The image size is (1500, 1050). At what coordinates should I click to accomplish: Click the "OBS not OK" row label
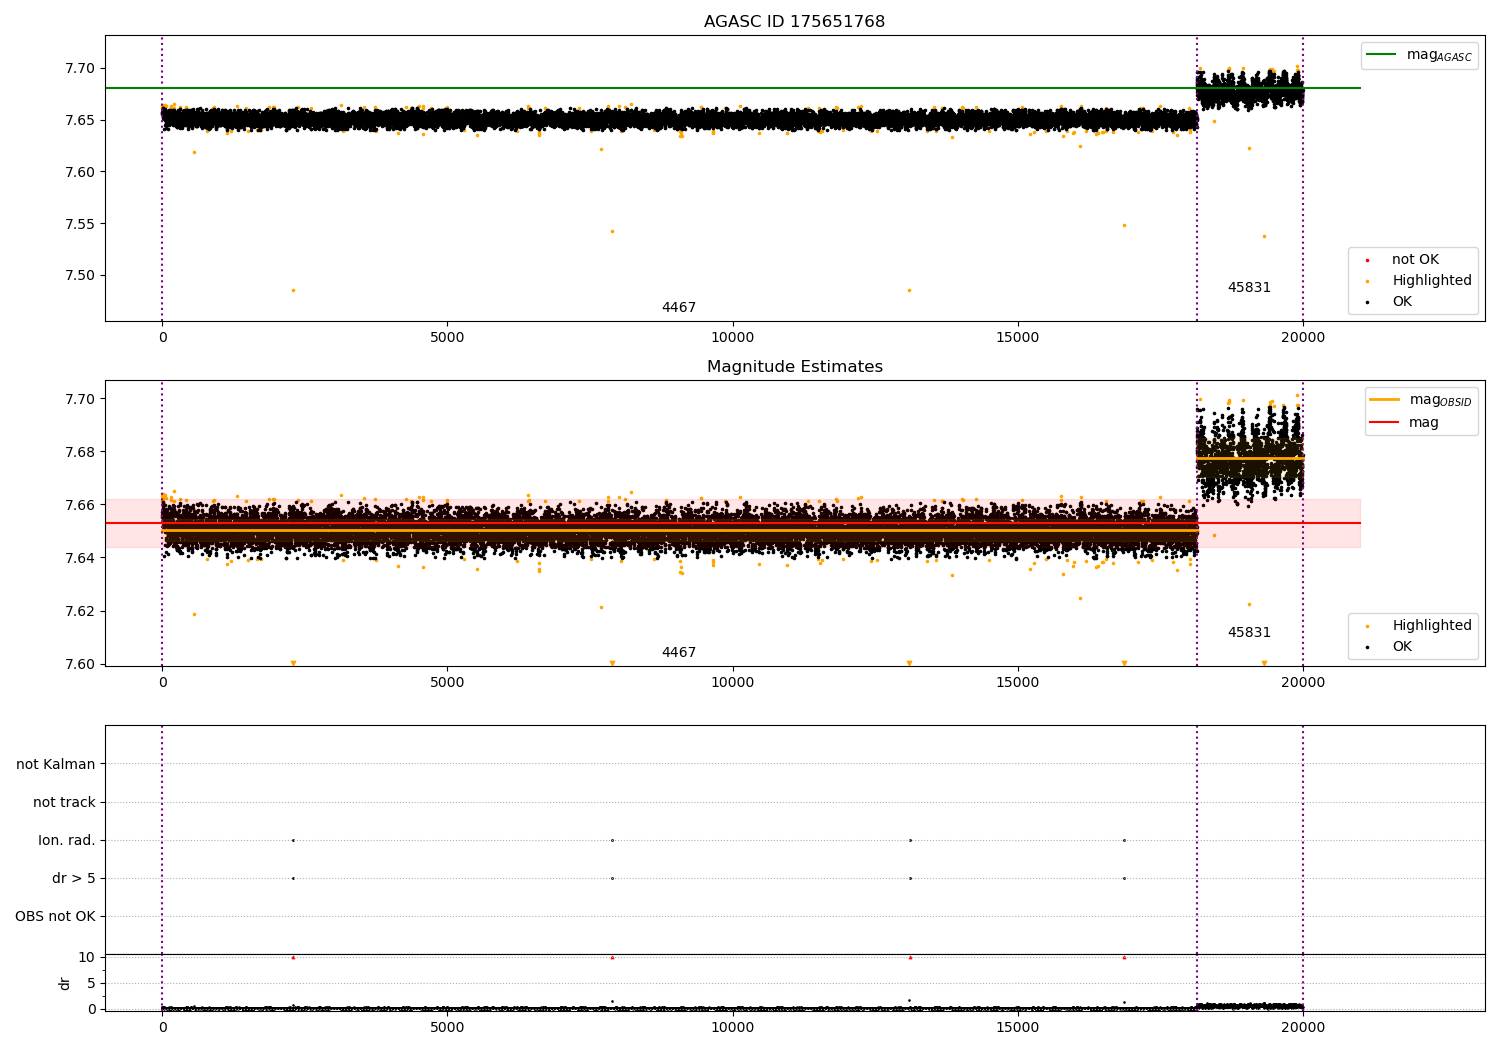click(x=55, y=917)
